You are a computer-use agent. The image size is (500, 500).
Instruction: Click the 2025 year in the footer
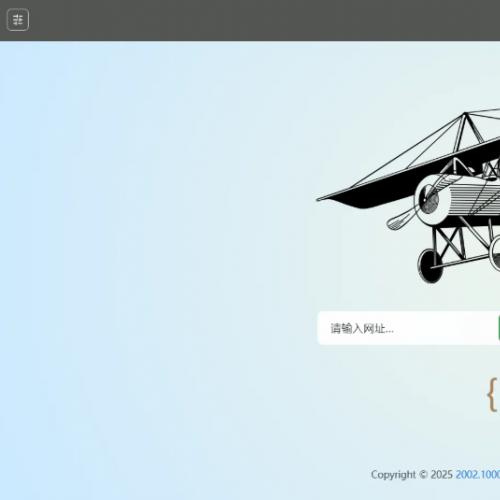point(441,474)
